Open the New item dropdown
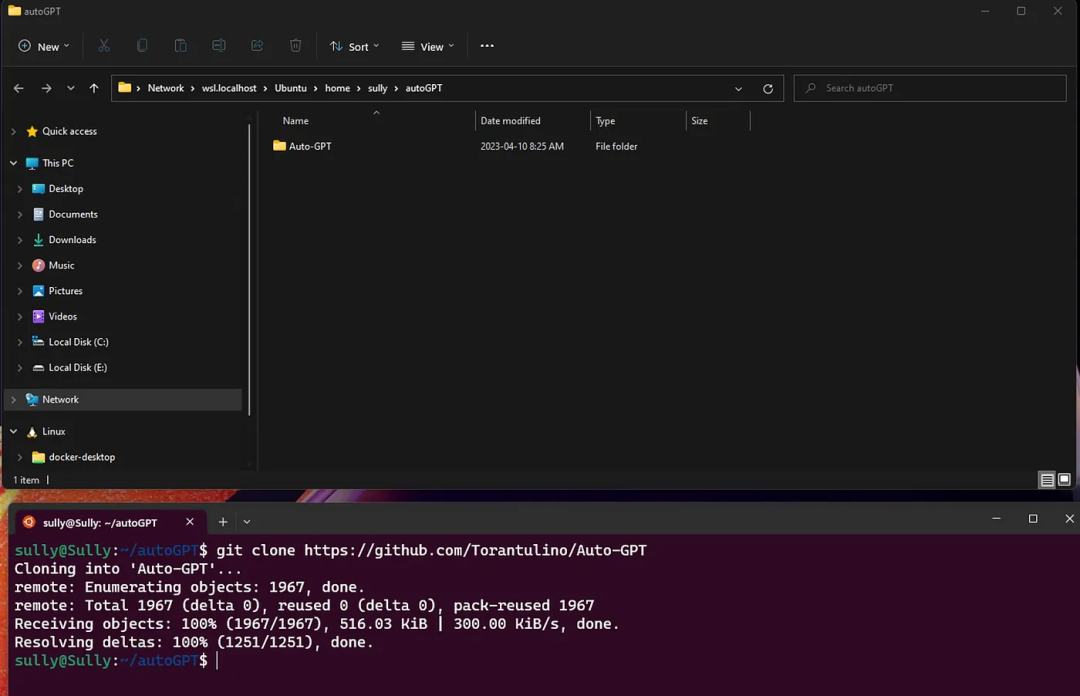This screenshot has height=696, width=1080. pyautogui.click(x=42, y=46)
